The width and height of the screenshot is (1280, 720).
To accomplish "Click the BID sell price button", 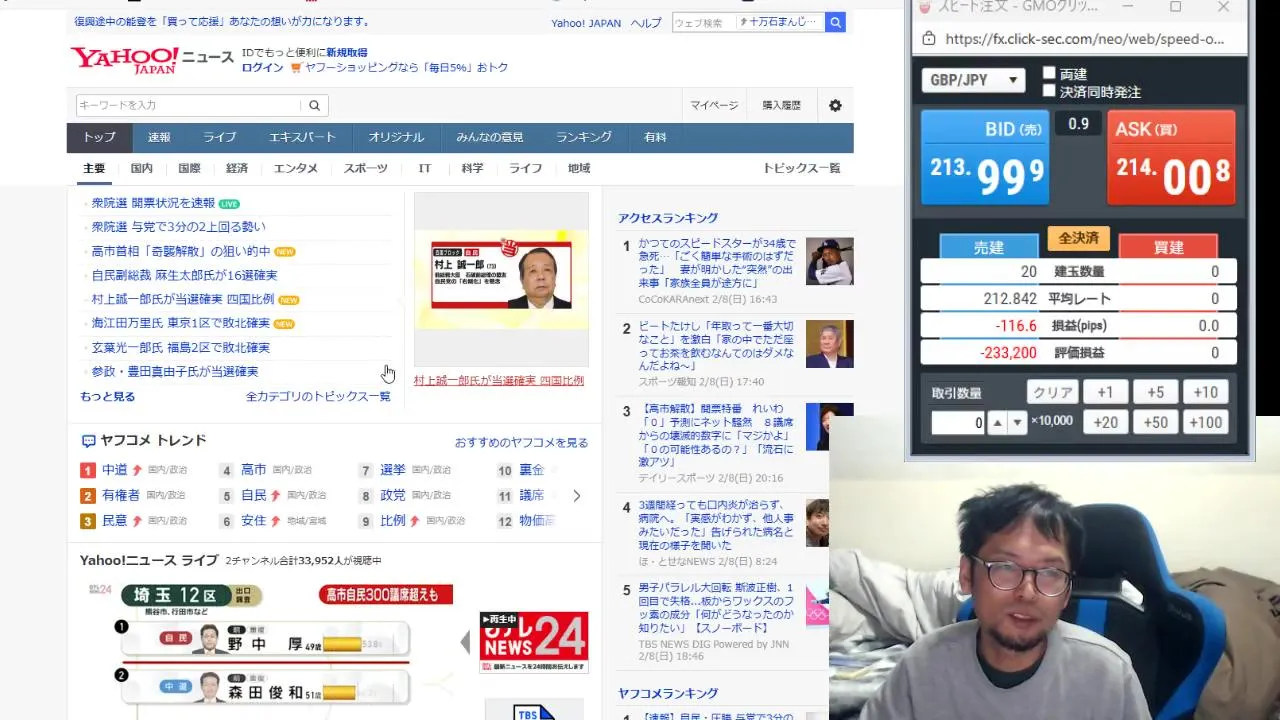I will (987, 157).
